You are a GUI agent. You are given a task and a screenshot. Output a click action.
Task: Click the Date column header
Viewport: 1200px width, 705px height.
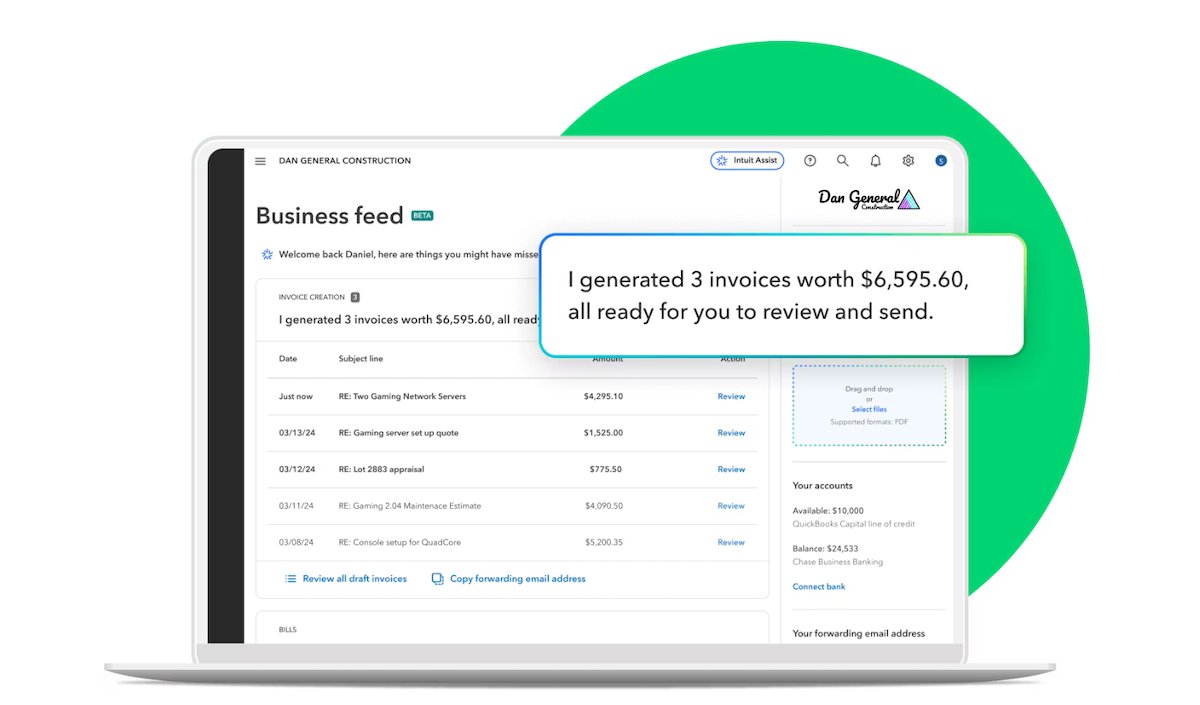(288, 359)
